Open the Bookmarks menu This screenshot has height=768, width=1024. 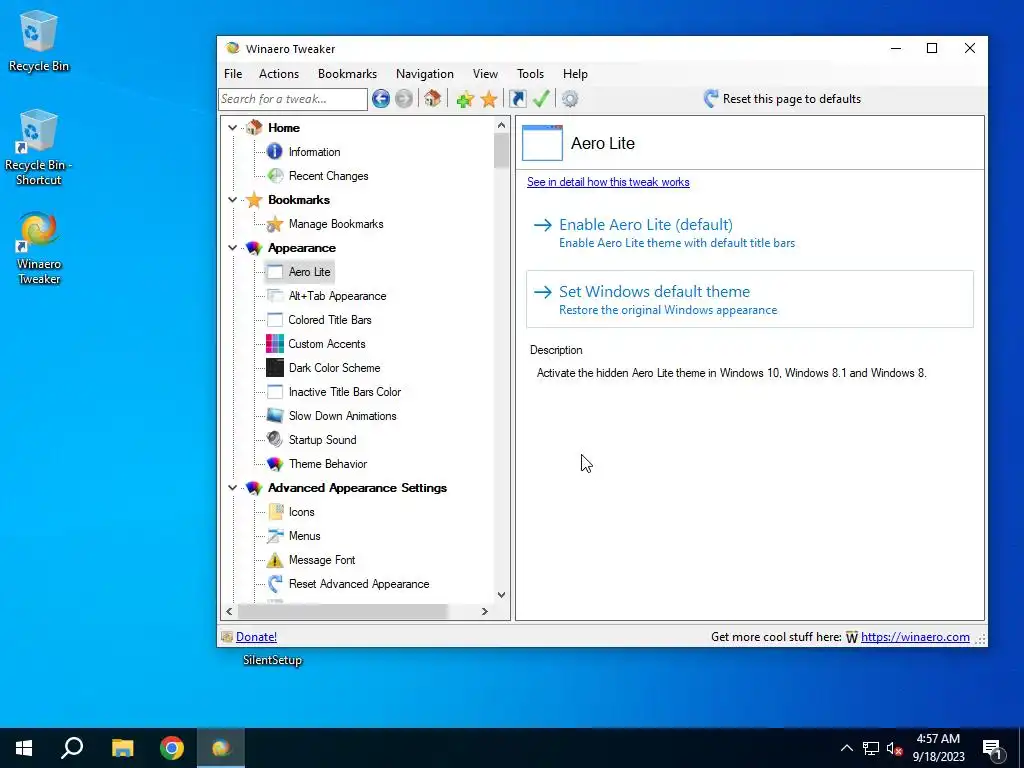[347, 74]
